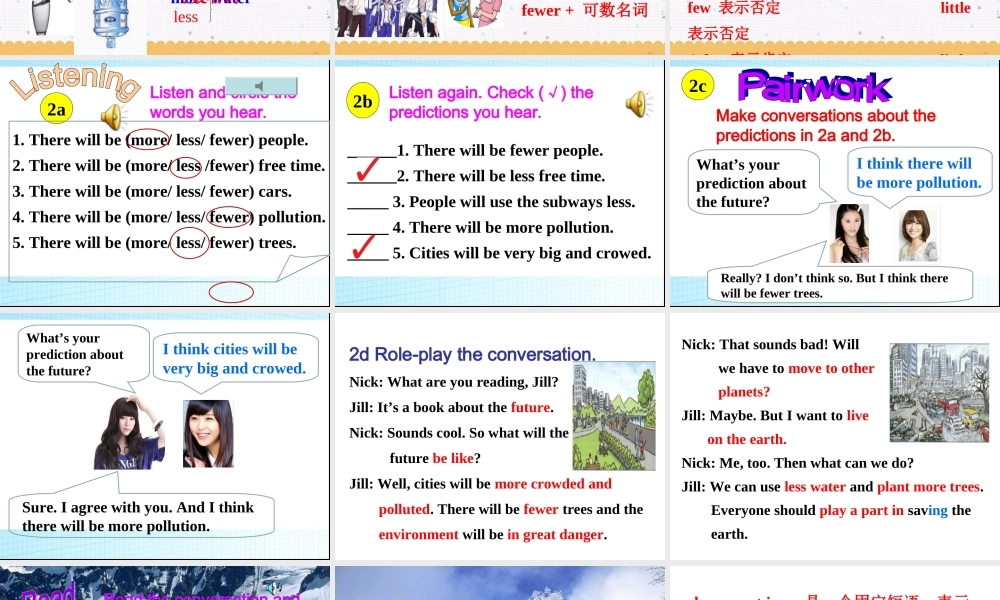The height and width of the screenshot is (600, 1000).
Task: Click the red phrase 'on the earth.'
Action: (747, 439)
